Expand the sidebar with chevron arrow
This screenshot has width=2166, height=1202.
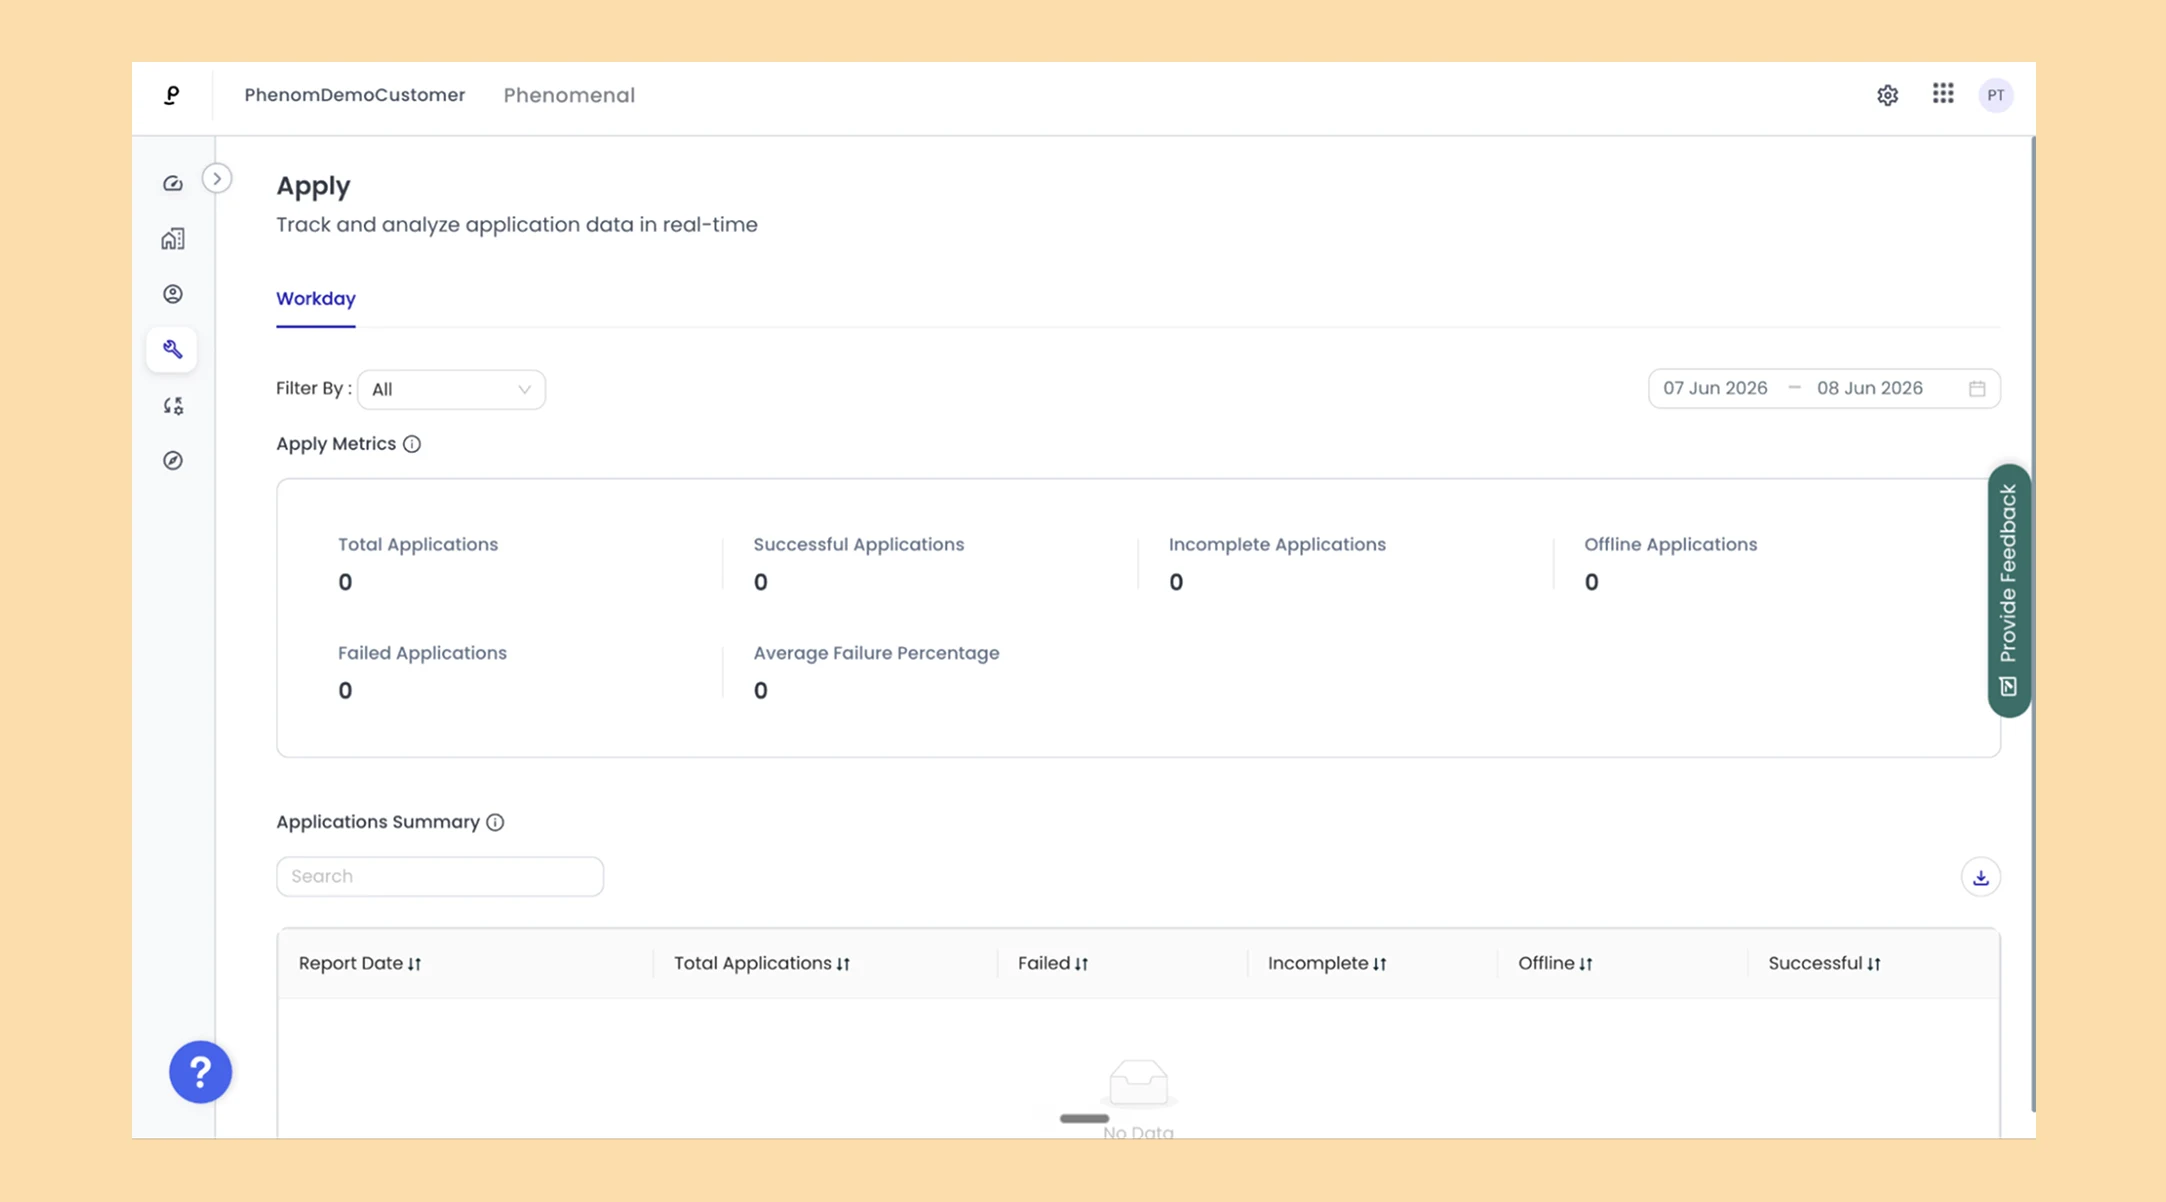217,179
